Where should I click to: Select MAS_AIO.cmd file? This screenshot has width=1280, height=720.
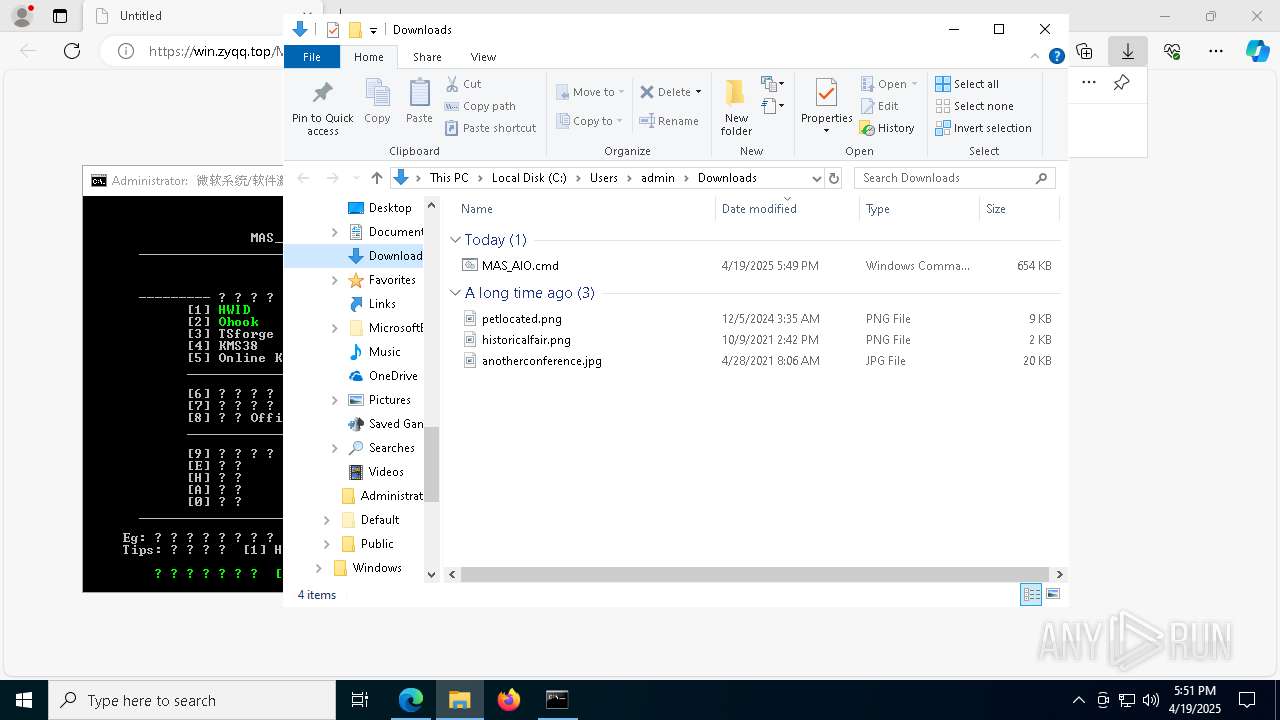(757, 266)
